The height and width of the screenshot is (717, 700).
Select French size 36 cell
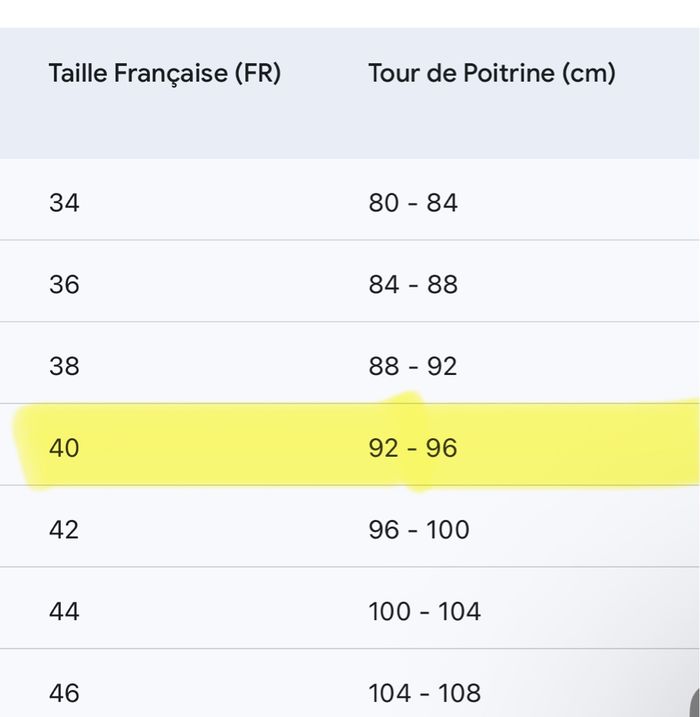(x=64, y=285)
